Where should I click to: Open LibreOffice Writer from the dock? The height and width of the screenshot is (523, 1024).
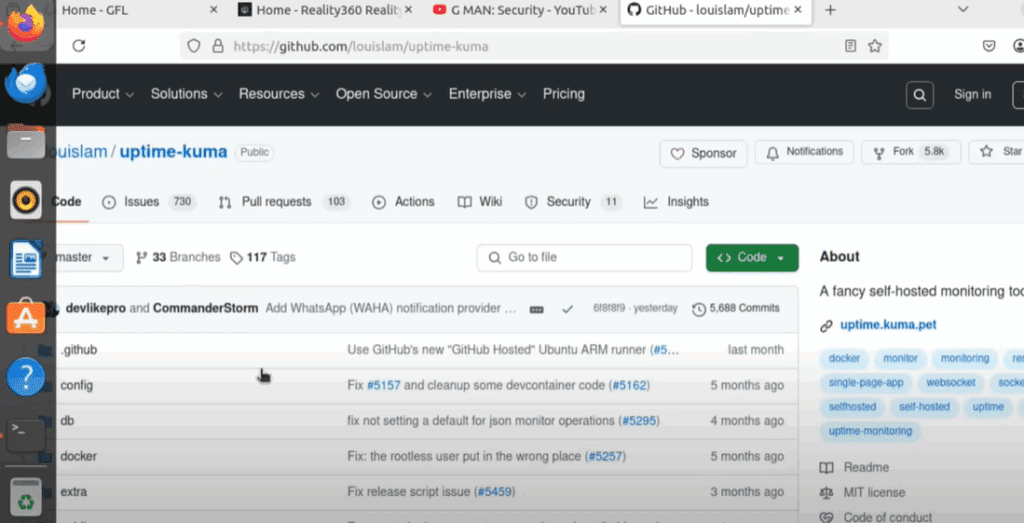pos(26,260)
